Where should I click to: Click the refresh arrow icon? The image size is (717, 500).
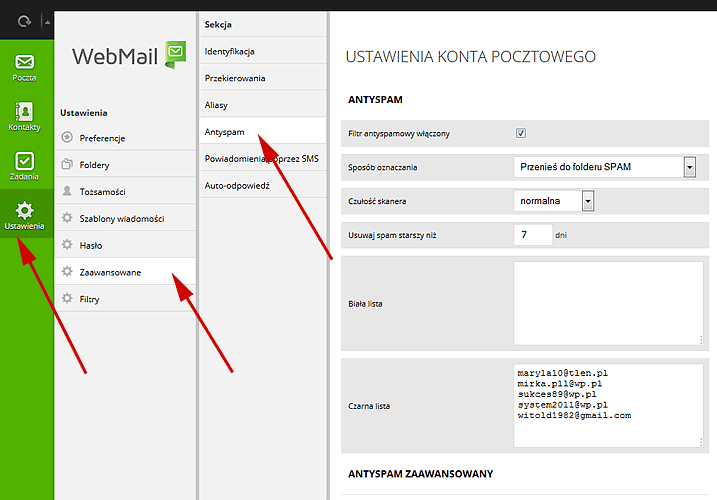coord(24,21)
